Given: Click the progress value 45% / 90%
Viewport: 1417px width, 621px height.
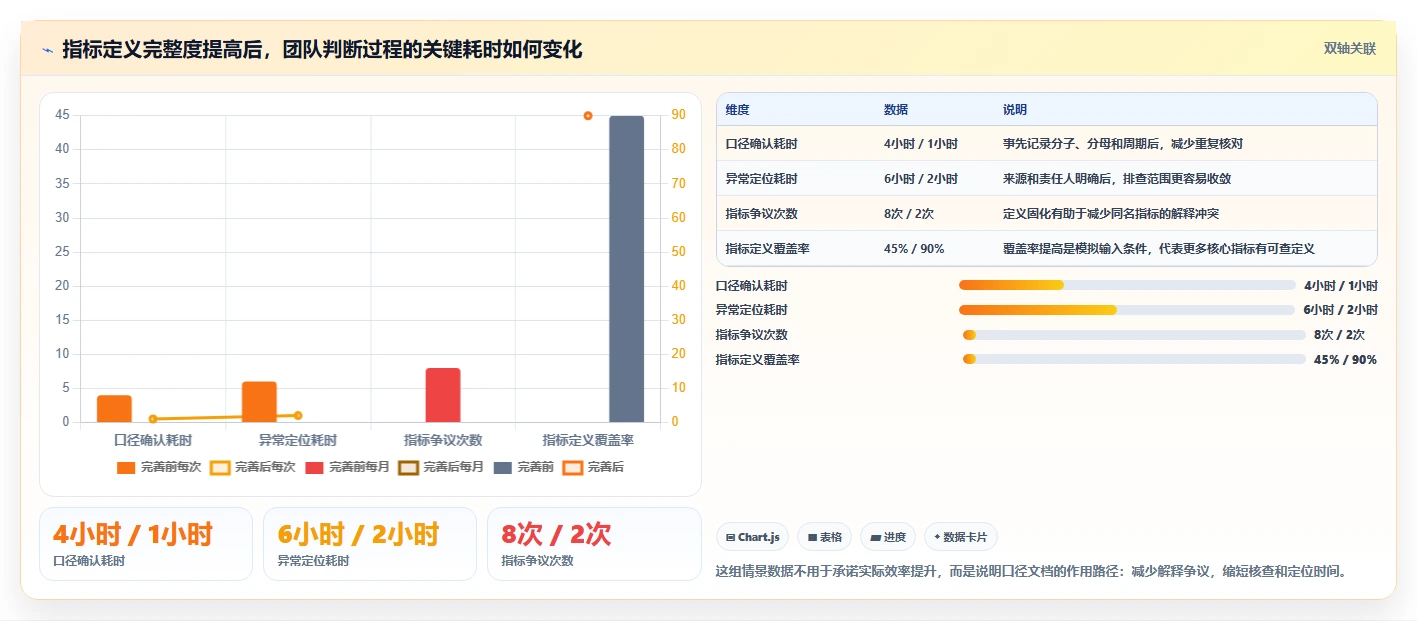Looking at the screenshot, I should point(1345,359).
